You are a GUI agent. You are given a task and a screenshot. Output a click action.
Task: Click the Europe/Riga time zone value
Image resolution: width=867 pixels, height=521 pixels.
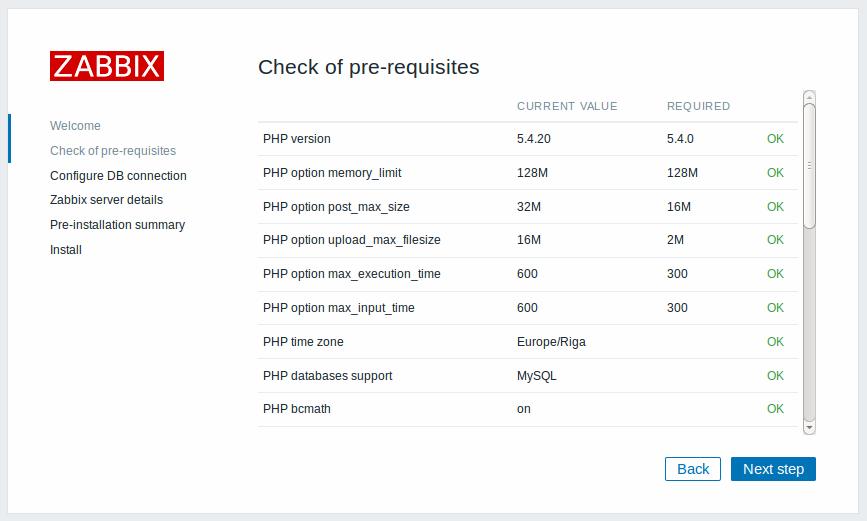pyautogui.click(x=551, y=342)
